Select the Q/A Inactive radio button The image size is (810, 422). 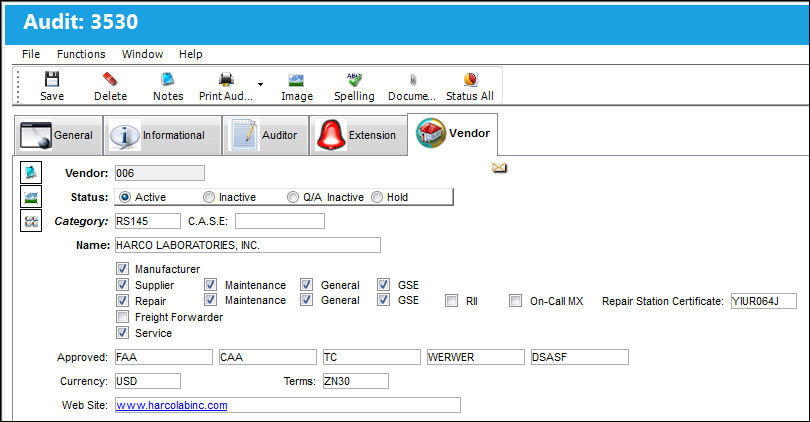(293, 197)
